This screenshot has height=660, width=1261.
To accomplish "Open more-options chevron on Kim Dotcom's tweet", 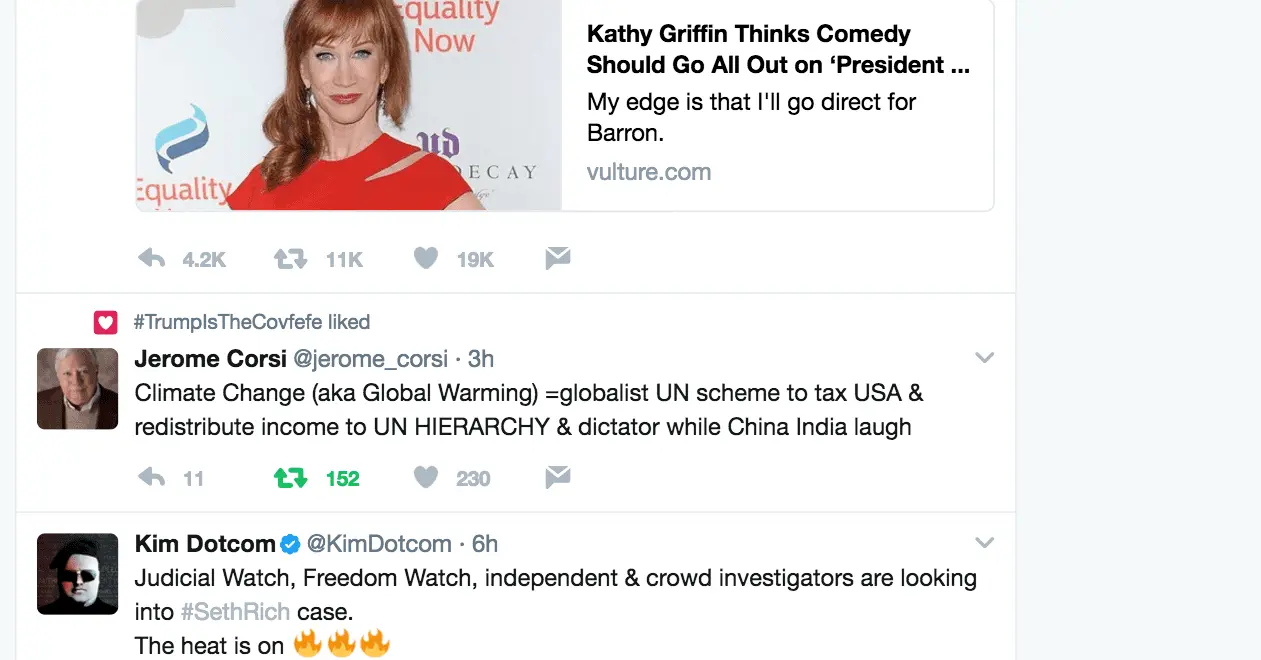I will [x=984, y=542].
